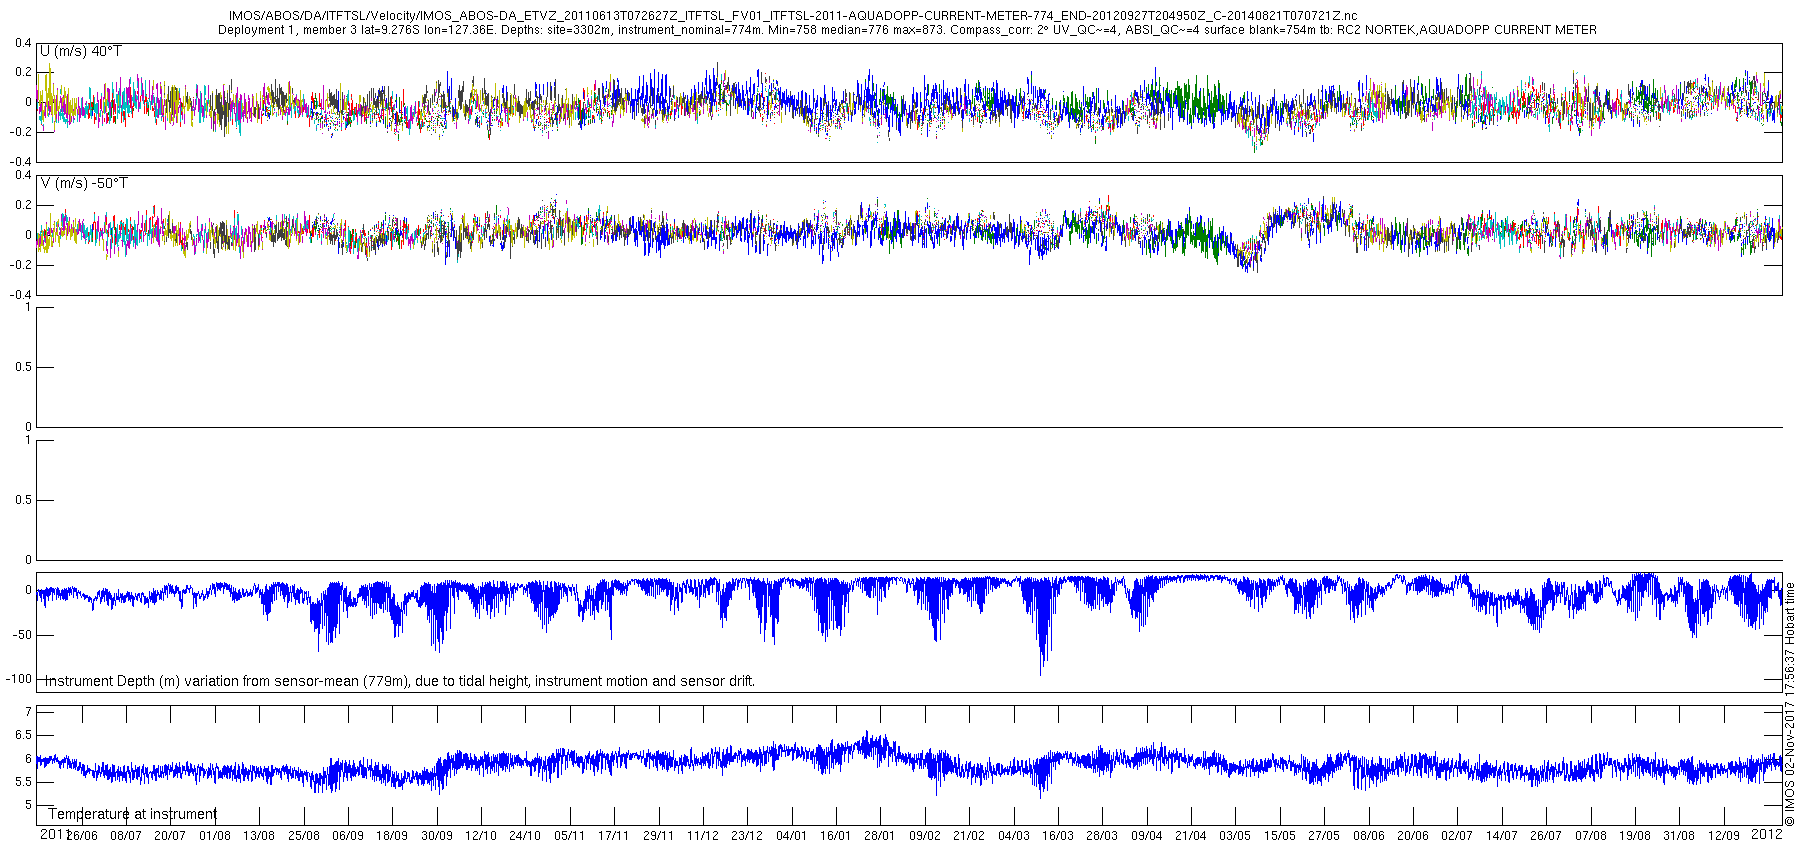The width and height of the screenshot is (1800, 850).
Task: Select the 28/03 date tick label
Action: [1102, 836]
